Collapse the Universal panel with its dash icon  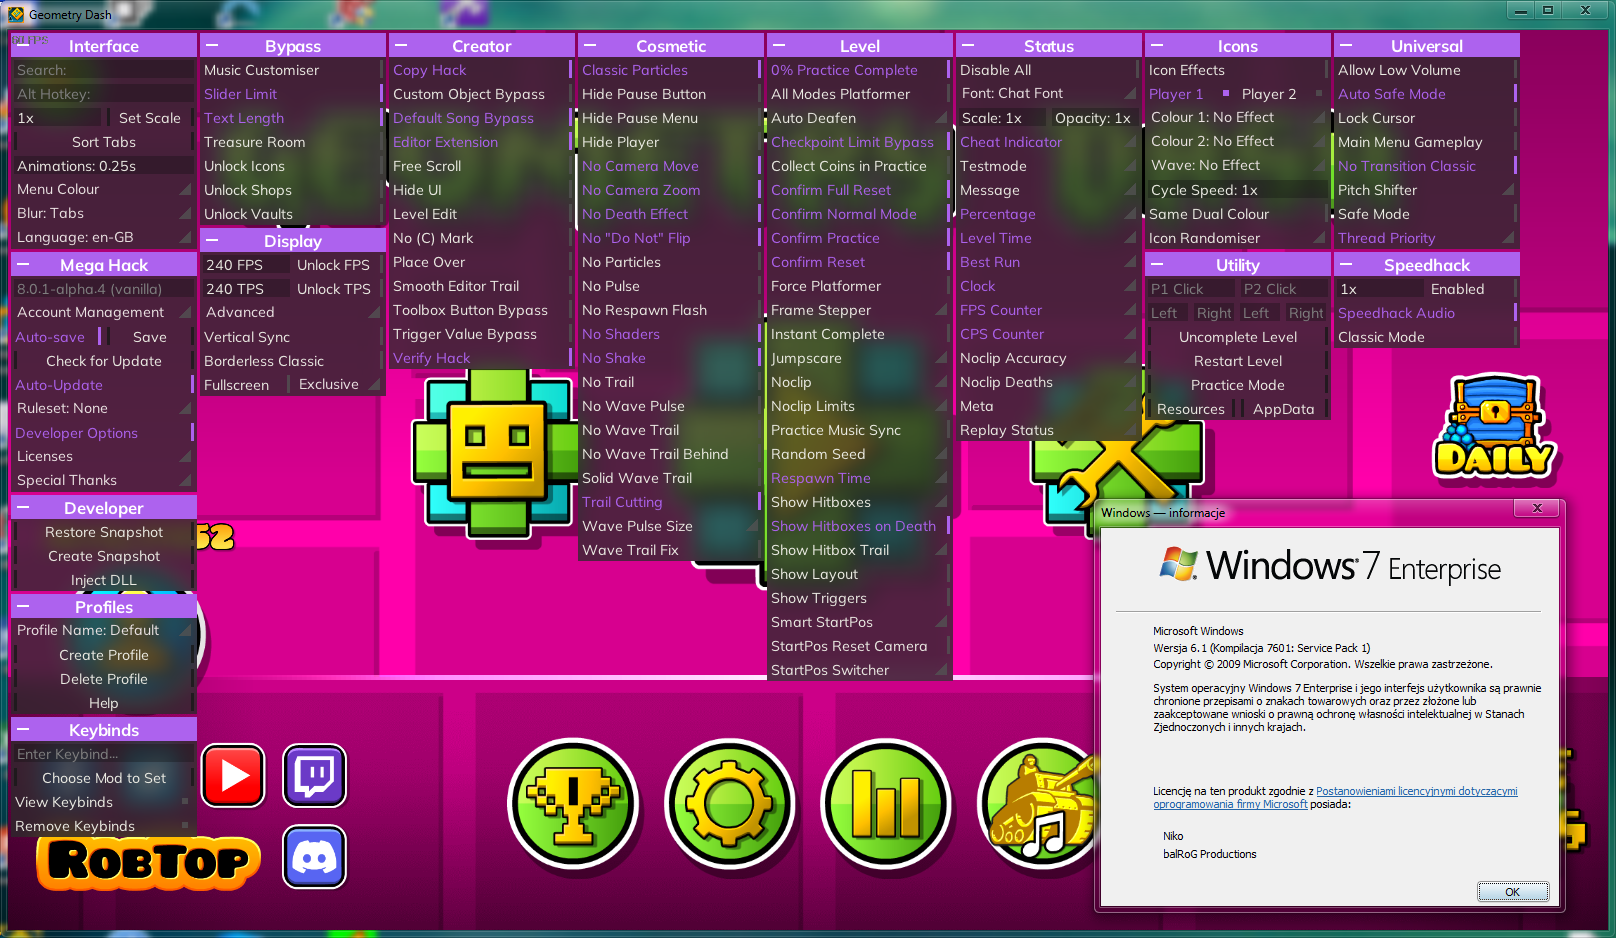[x=1346, y=45]
